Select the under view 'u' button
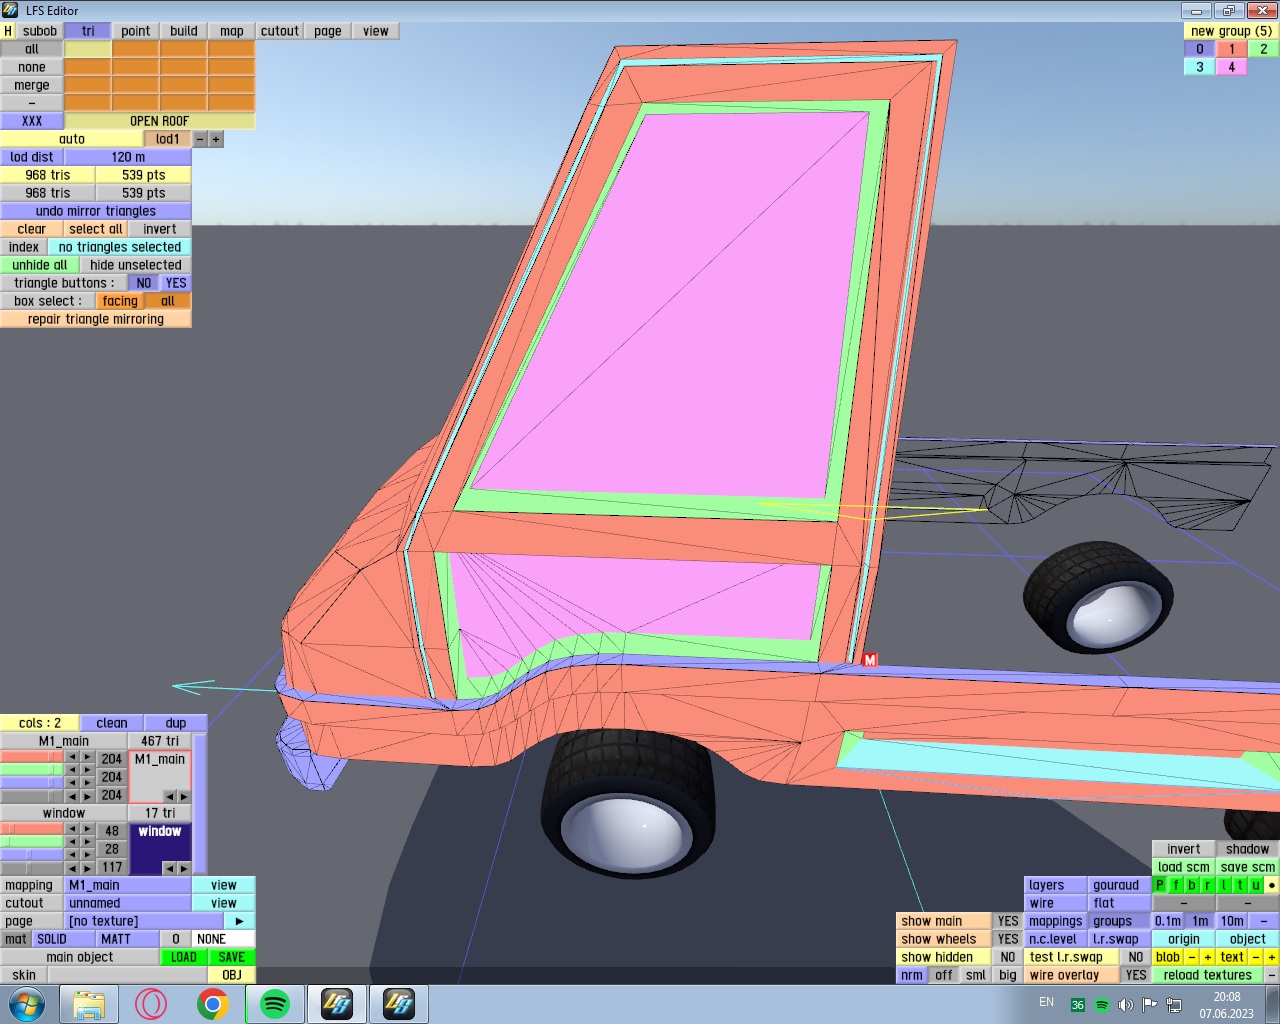This screenshot has width=1280, height=1024. tap(1256, 885)
